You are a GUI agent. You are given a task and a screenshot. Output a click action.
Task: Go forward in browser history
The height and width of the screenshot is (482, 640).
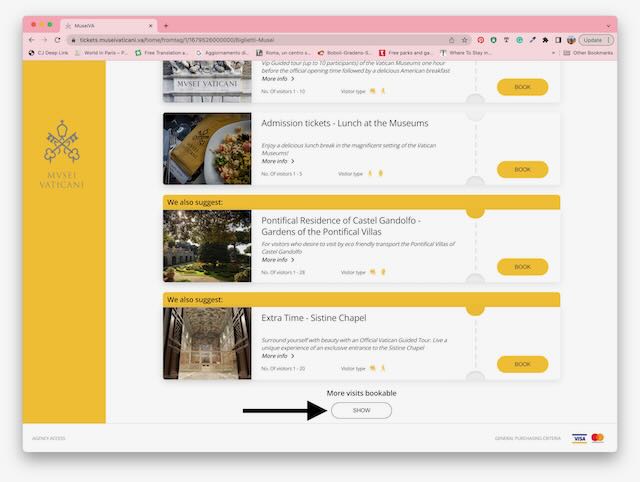[44, 40]
